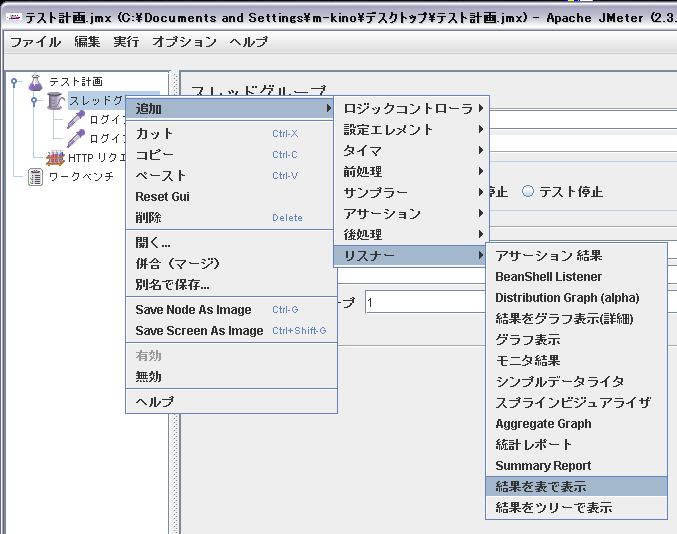Choose Save Node As Image
Screen dimensions: 677x534
pos(193,309)
